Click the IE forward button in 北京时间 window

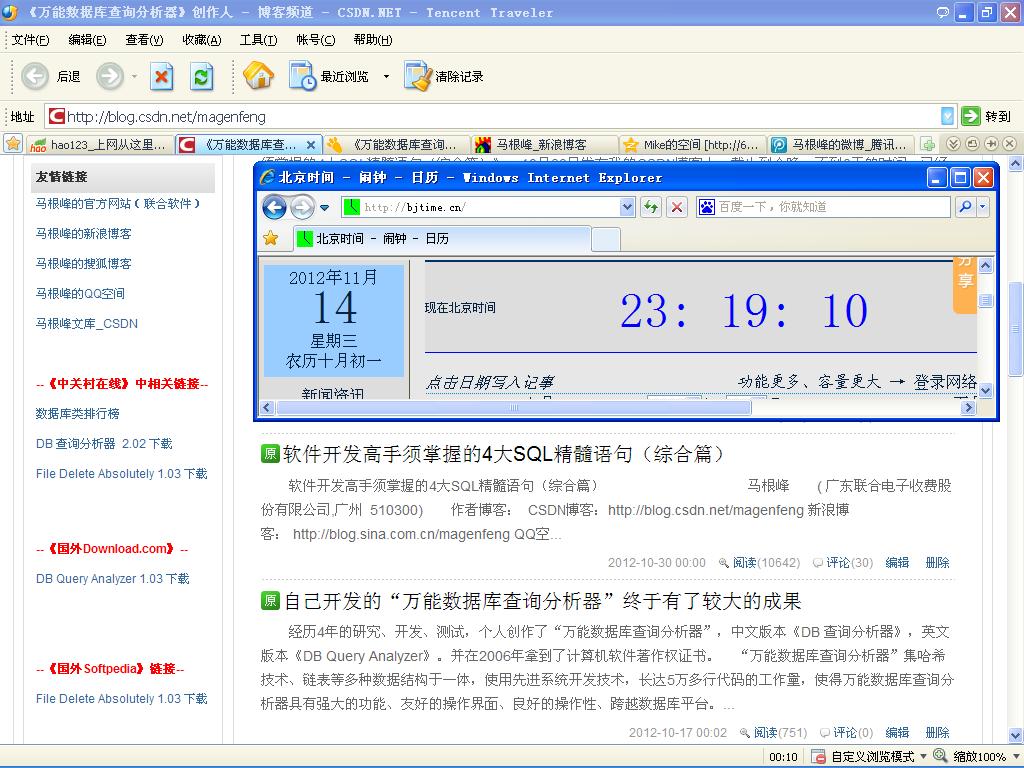302,208
